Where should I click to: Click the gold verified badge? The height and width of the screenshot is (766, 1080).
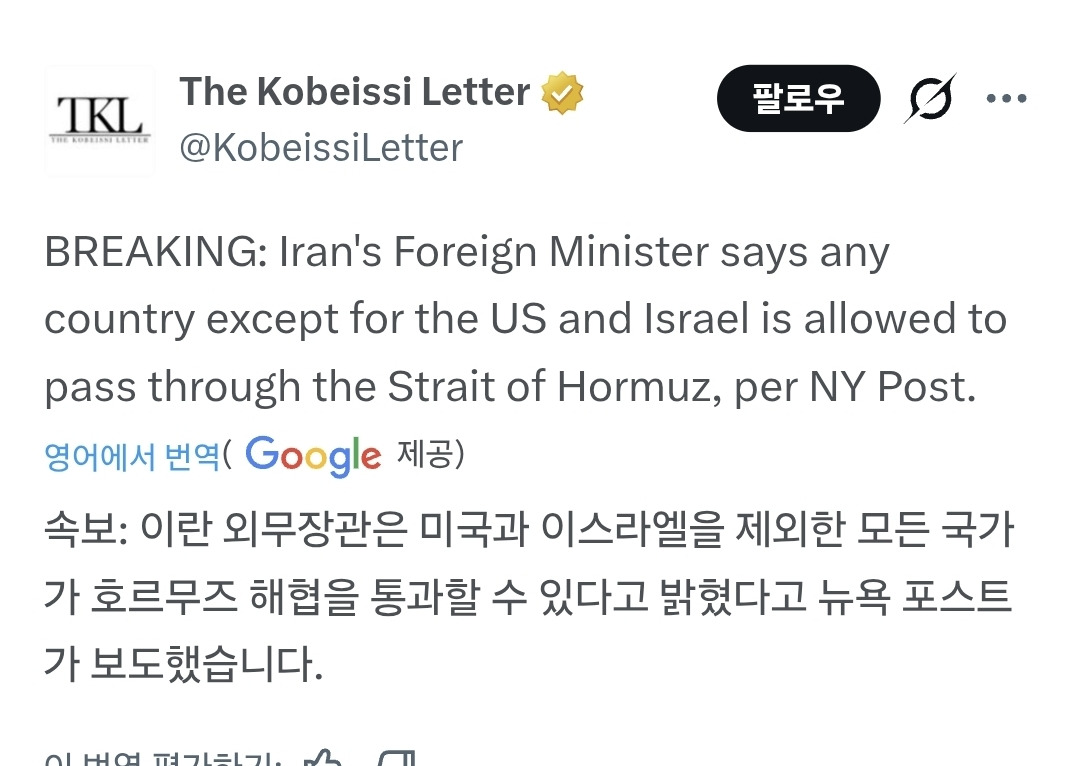(x=562, y=94)
